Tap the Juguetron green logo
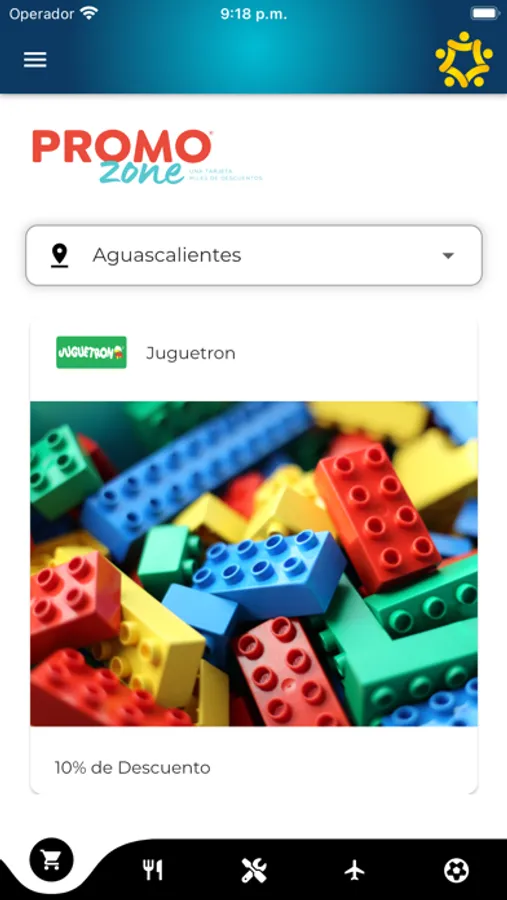Image resolution: width=507 pixels, height=900 pixels. (91, 352)
